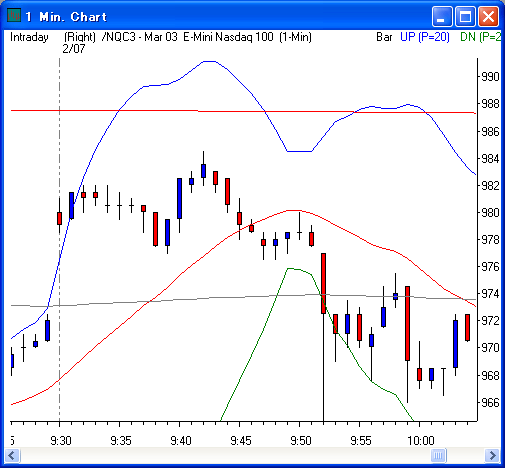The width and height of the screenshot is (505, 468).
Task: Click the /NQC3 E-Mini Nasdaq 100 symbol title
Action: point(207,37)
